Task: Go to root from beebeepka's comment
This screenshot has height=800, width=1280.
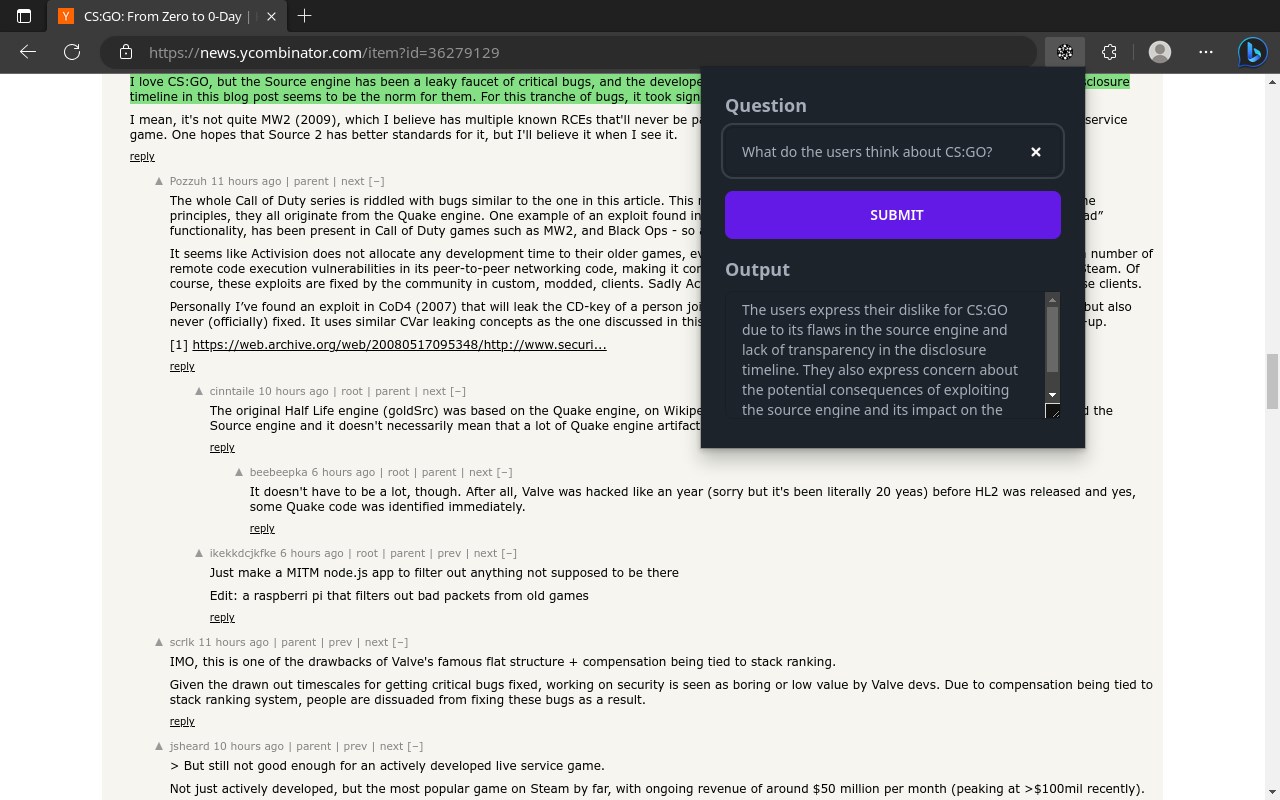Action: click(398, 472)
